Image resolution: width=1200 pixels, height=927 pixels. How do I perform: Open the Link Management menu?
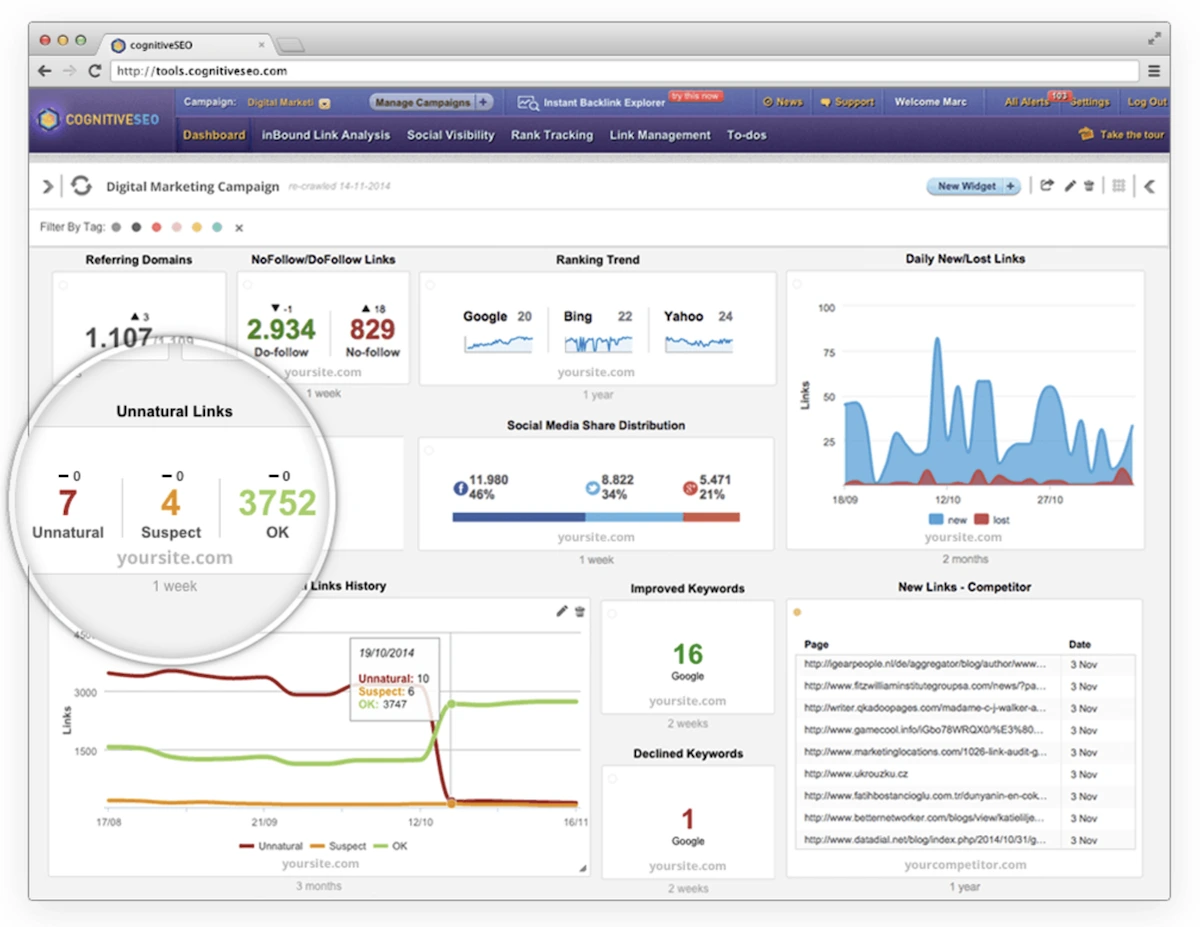coord(659,134)
